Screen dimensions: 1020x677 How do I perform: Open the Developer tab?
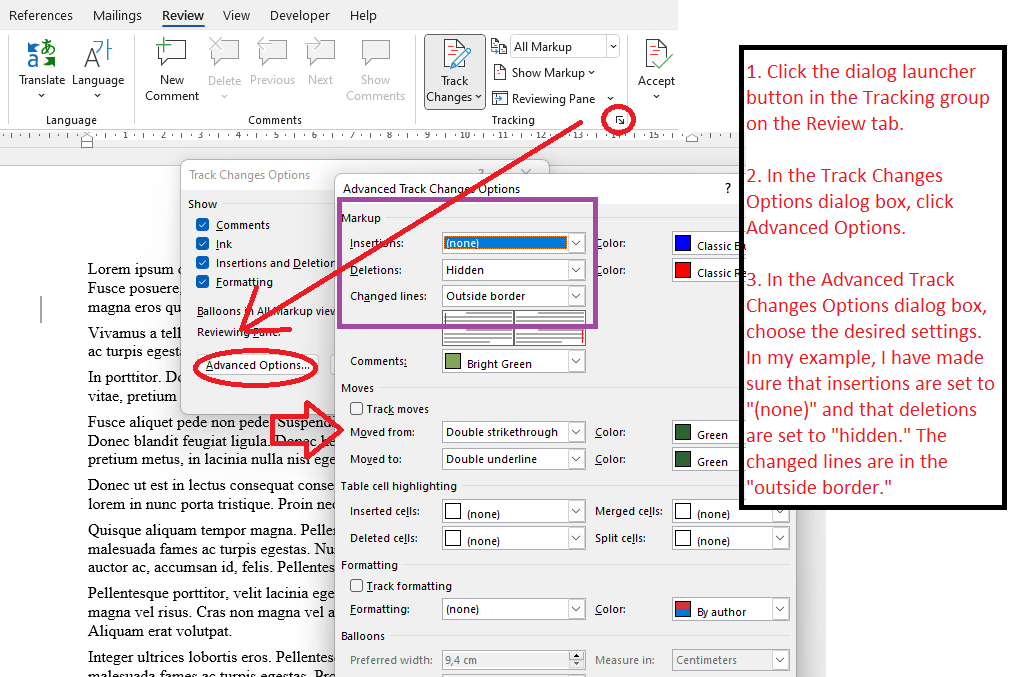point(299,15)
